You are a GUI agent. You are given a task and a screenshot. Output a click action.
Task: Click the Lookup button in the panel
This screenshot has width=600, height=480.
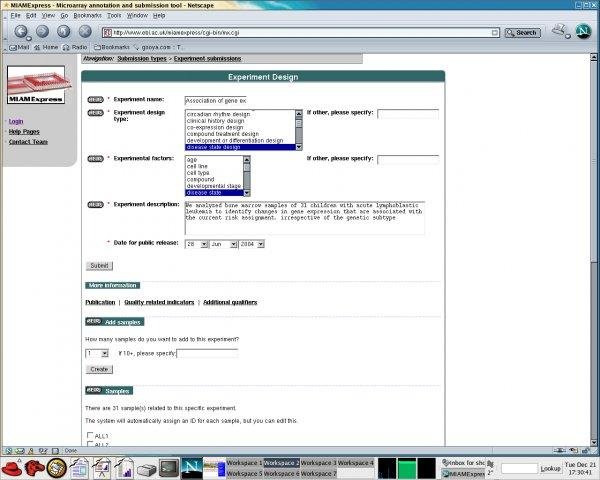[x=550, y=469]
